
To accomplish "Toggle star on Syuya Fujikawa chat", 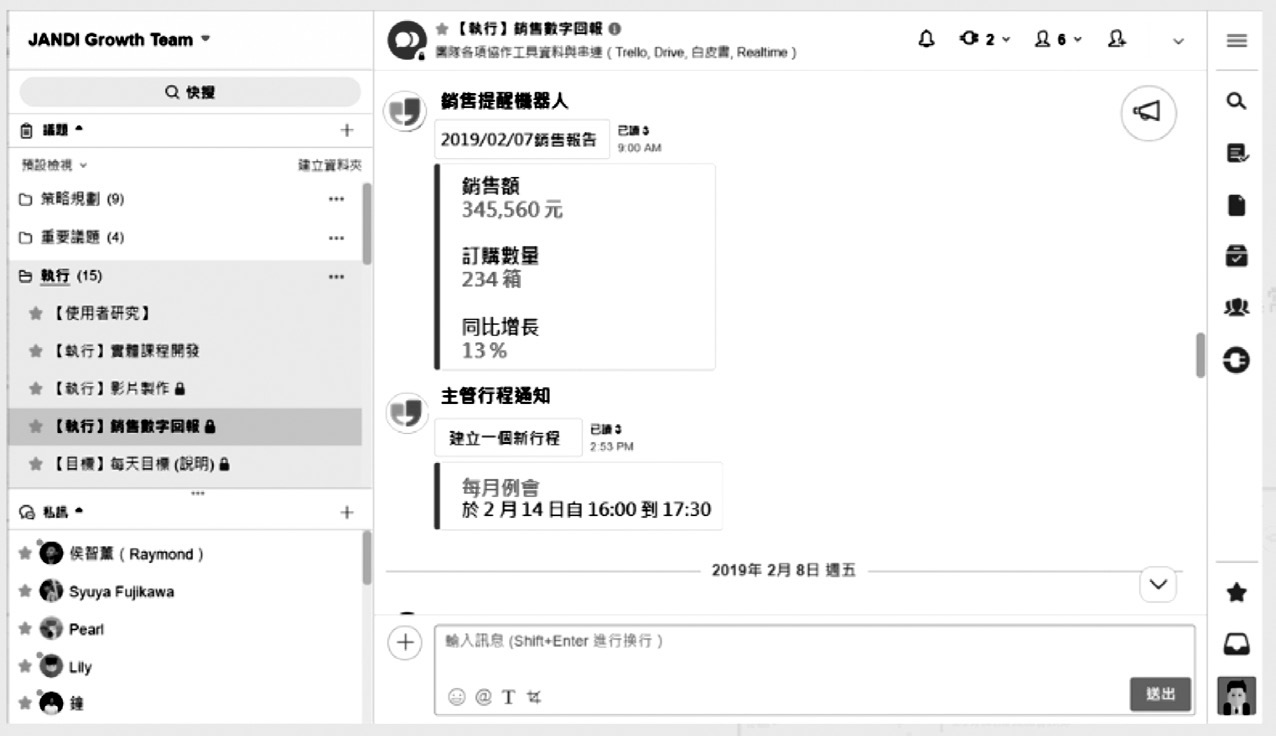I will 25,592.
